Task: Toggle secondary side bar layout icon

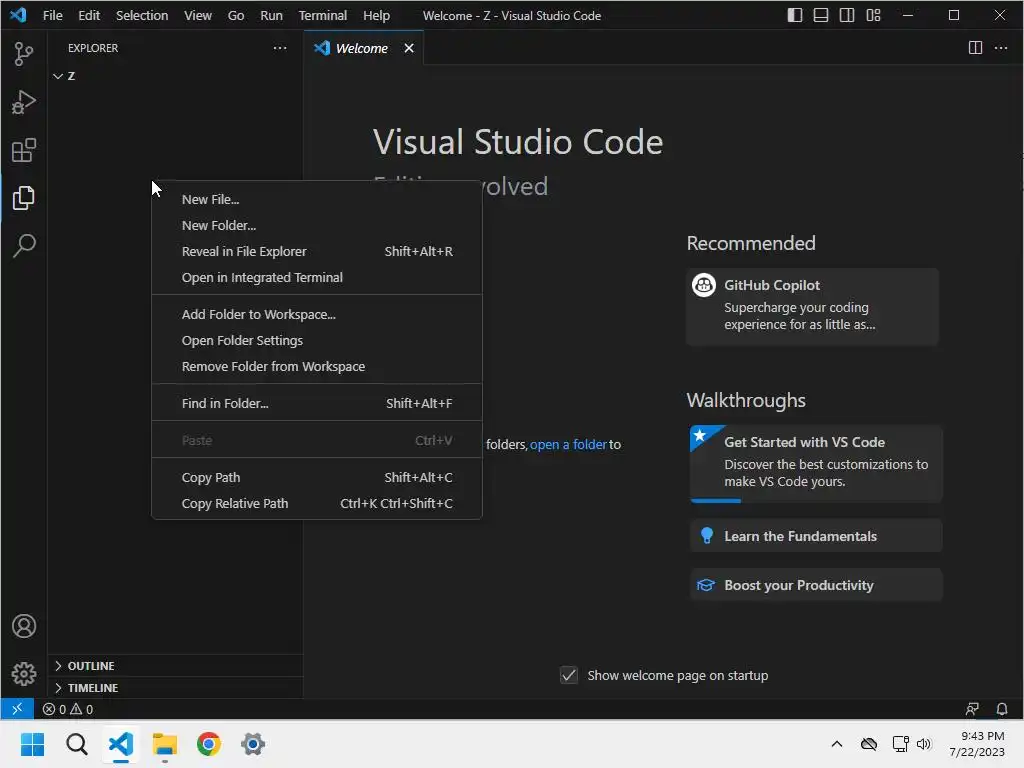Action: coord(847,15)
